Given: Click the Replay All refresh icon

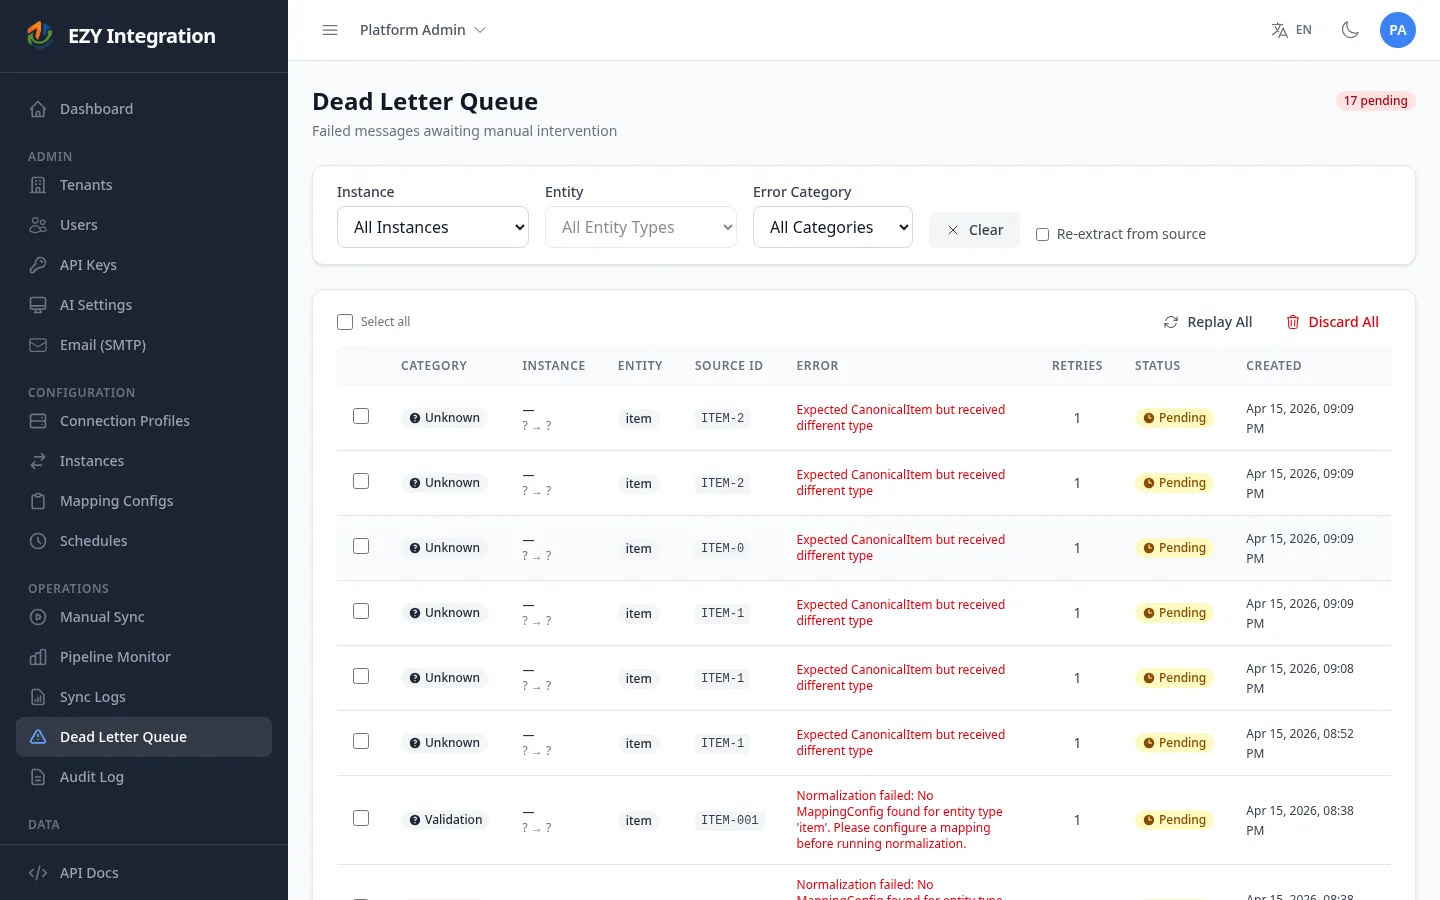Looking at the screenshot, I should [x=1171, y=322].
